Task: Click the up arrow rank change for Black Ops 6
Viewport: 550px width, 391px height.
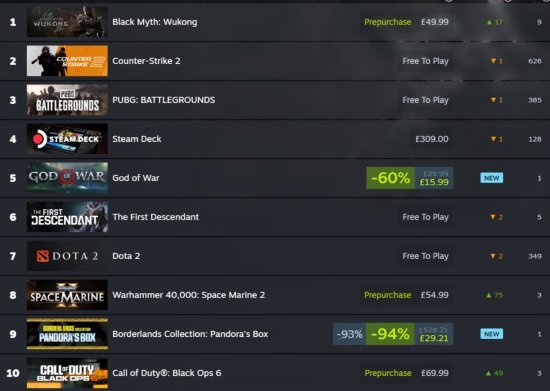Action: tap(489, 373)
